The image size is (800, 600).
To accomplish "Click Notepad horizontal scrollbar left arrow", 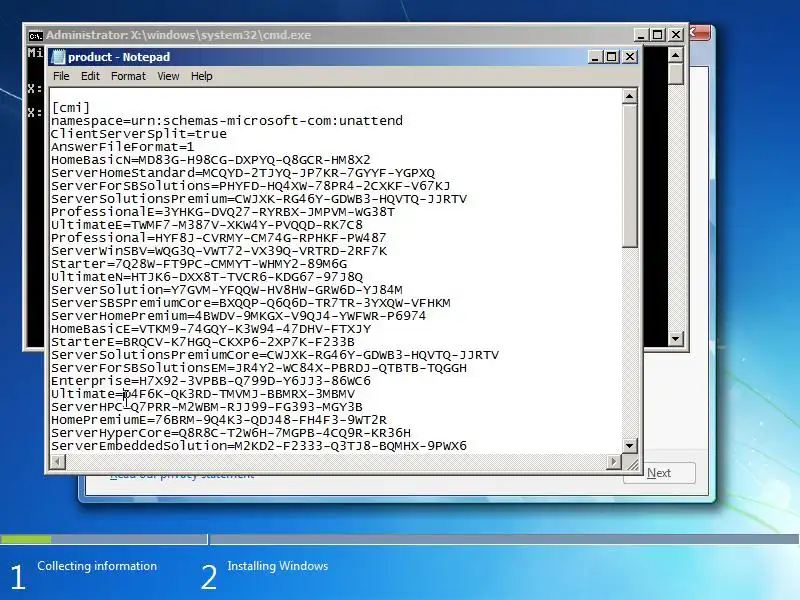I will click(x=58, y=462).
